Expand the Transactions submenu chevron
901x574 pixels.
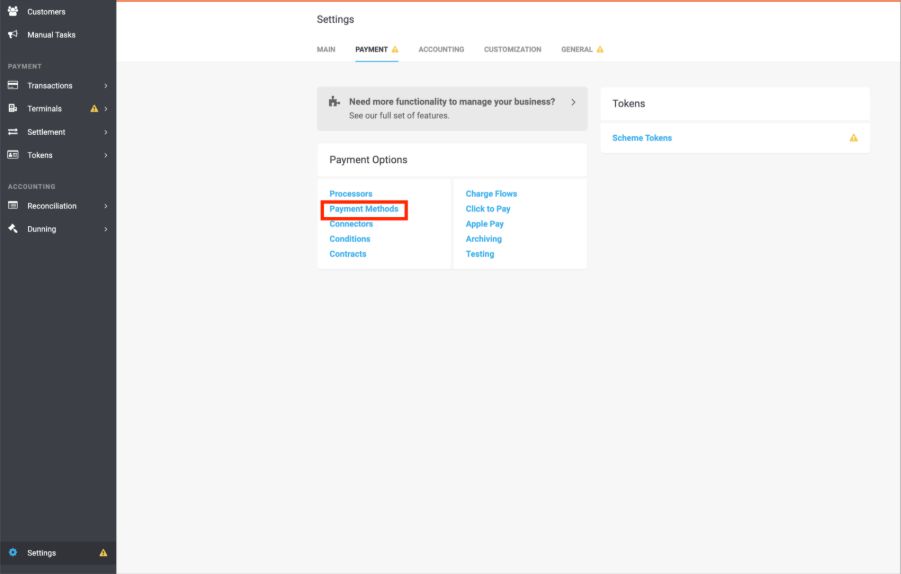pyautogui.click(x=105, y=86)
